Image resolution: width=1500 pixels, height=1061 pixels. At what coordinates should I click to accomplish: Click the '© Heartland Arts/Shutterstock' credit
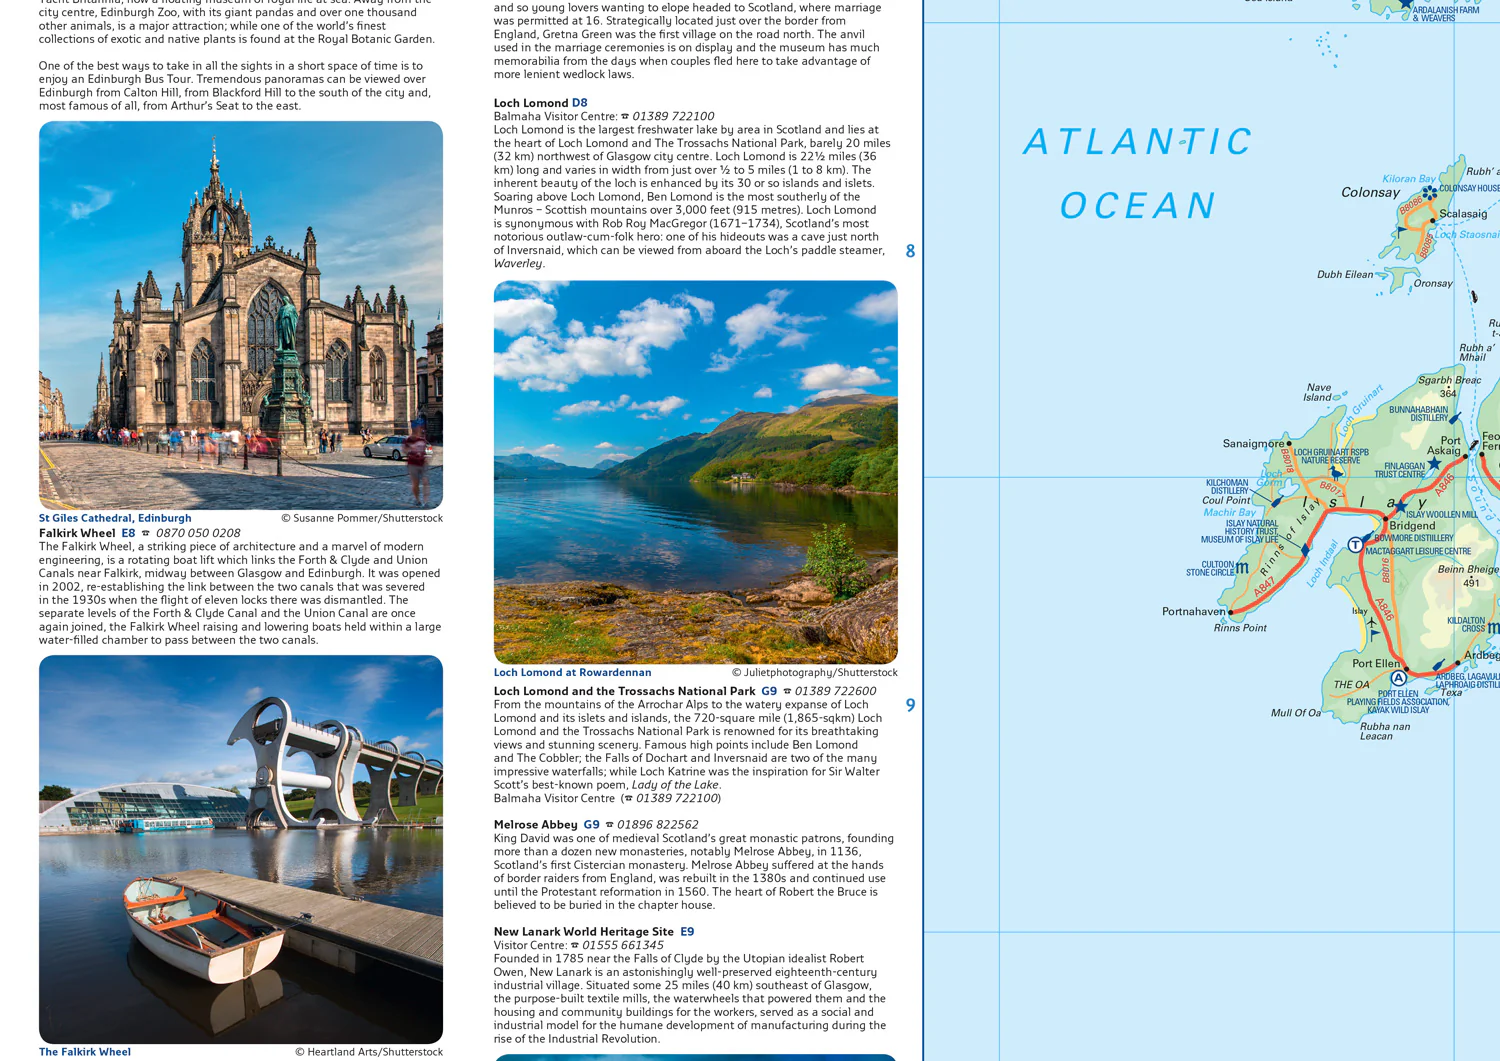pos(369,1052)
